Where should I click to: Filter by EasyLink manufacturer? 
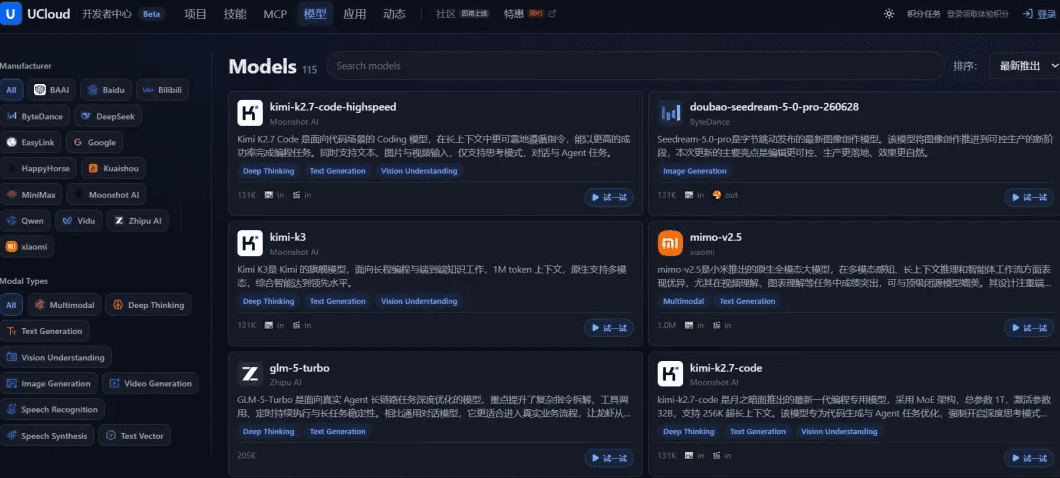click(x=31, y=143)
